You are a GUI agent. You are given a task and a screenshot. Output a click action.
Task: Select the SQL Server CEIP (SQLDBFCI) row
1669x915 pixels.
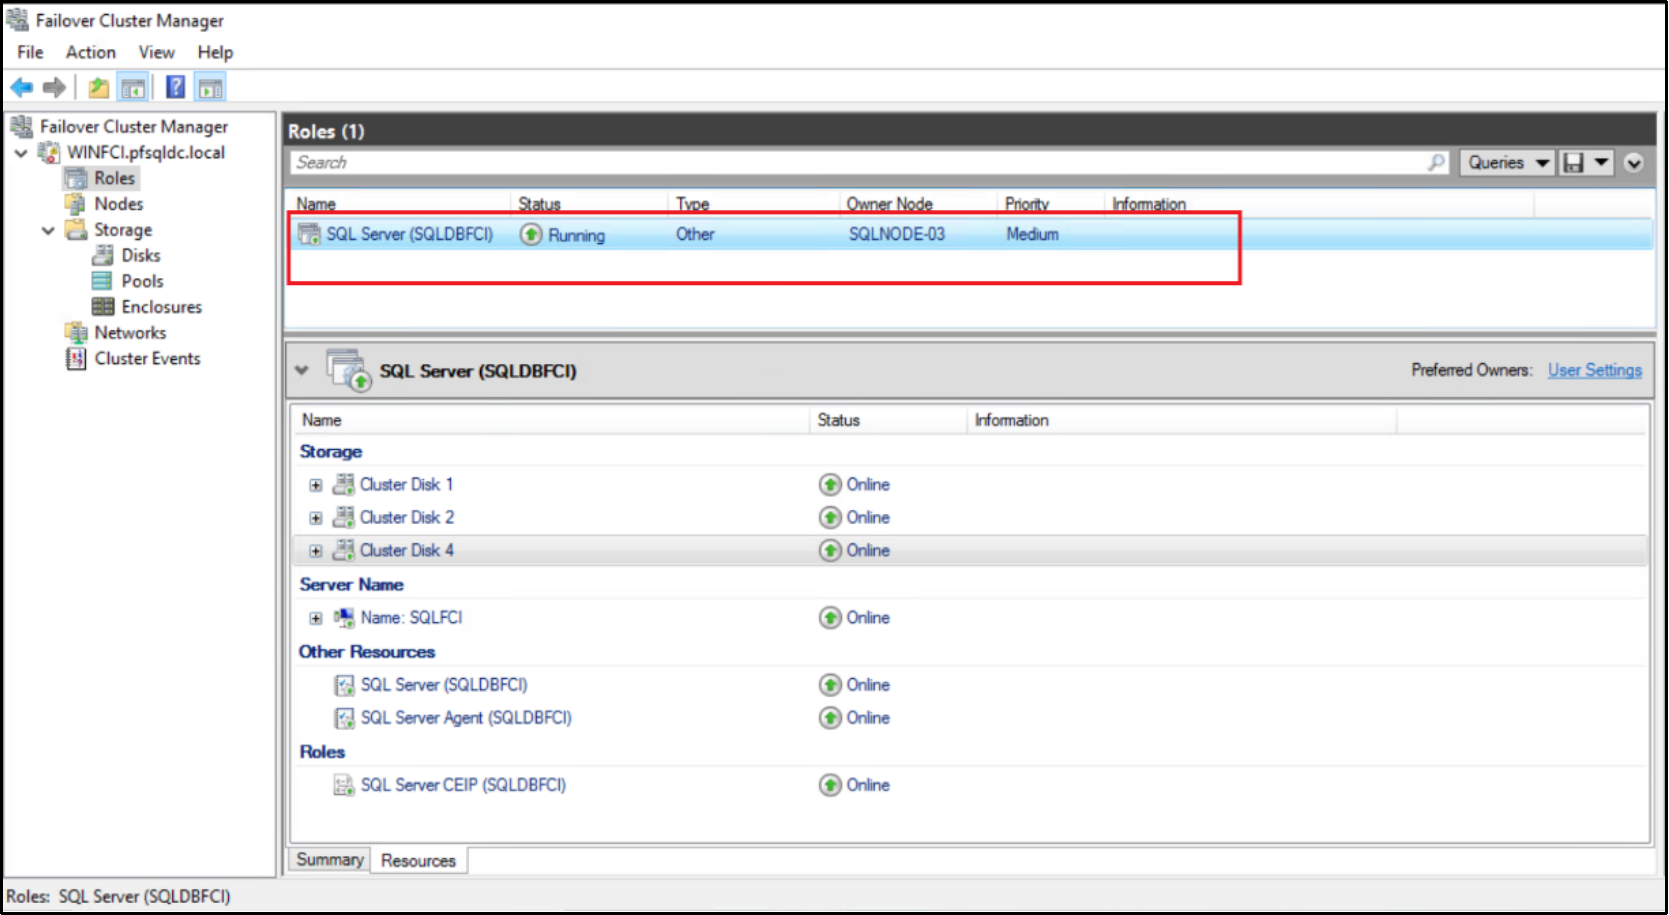968,785
